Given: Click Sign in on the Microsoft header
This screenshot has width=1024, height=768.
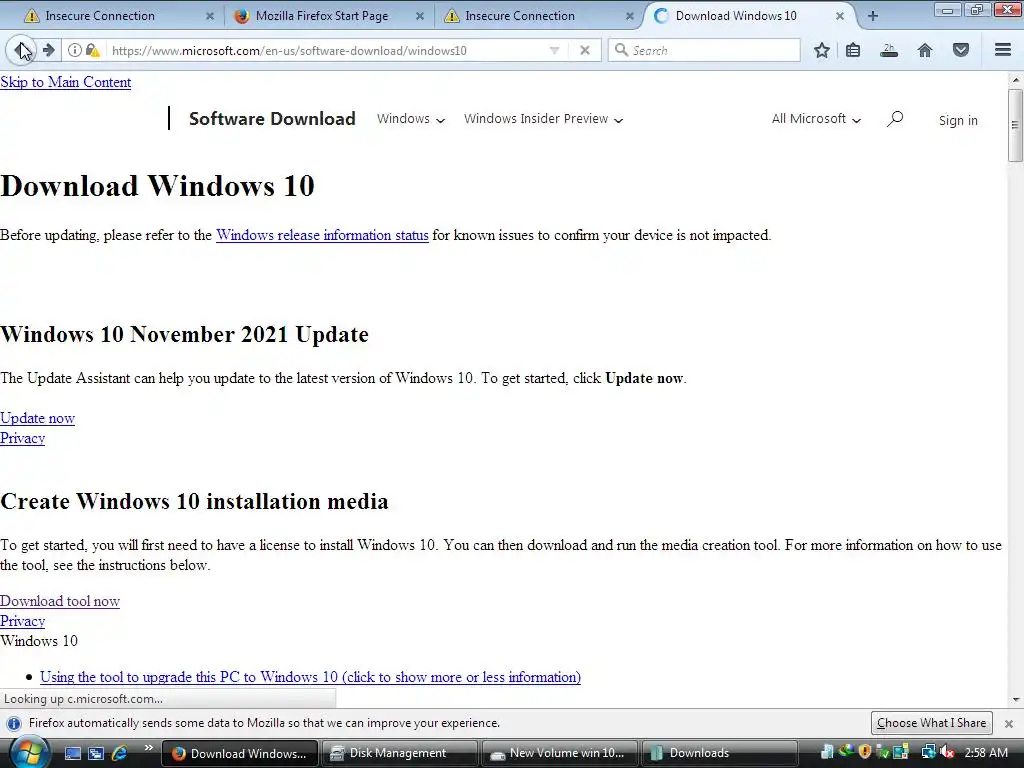Looking at the screenshot, I should coord(958,120).
